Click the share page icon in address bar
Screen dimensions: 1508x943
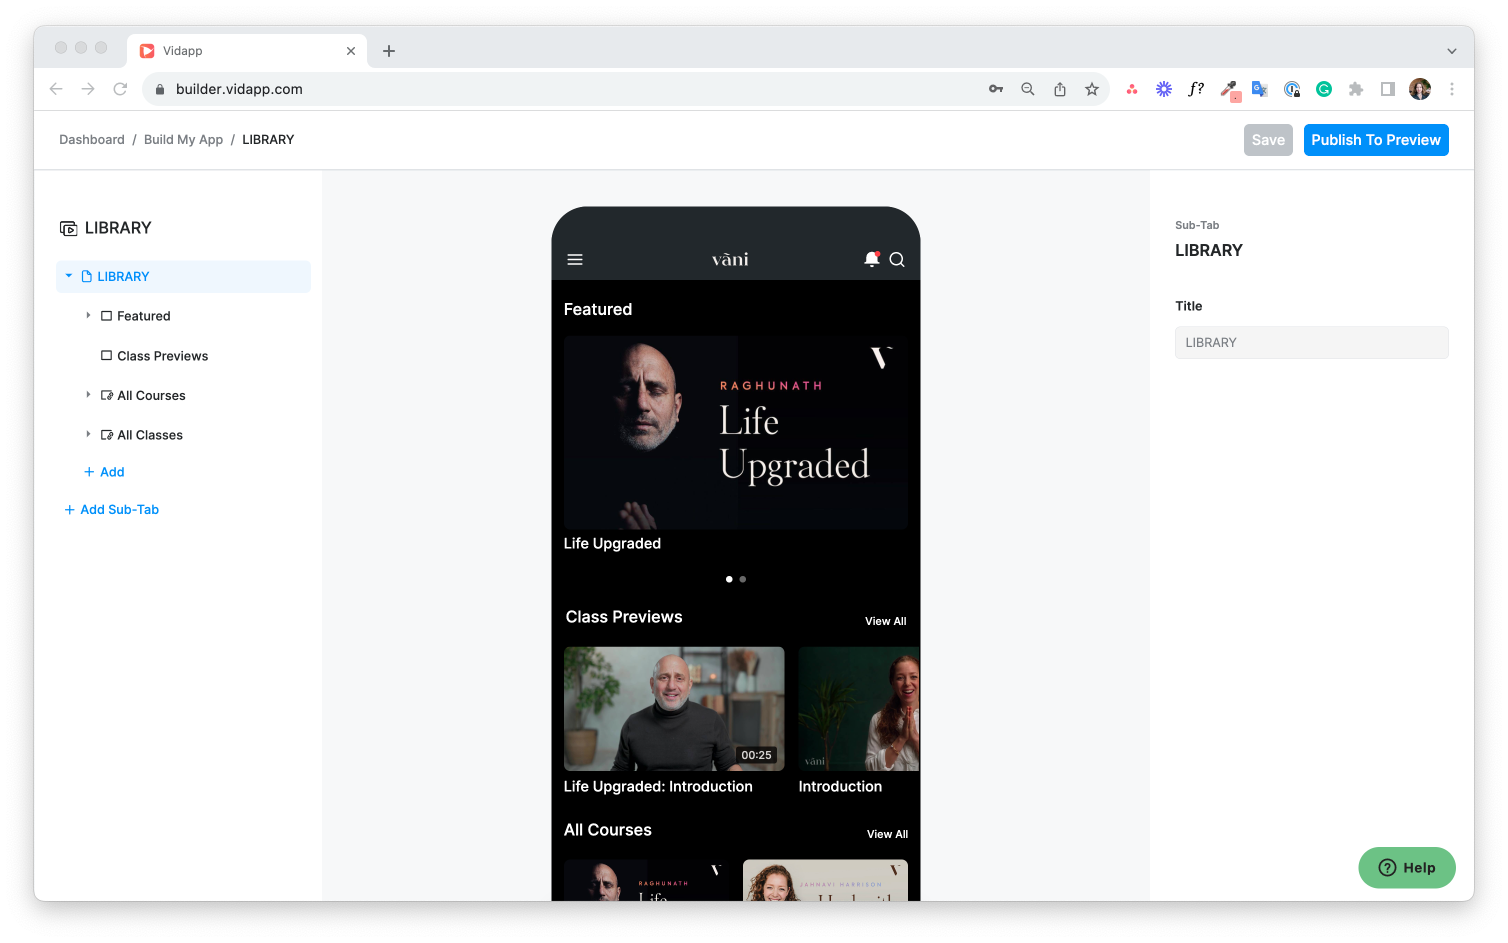pos(1060,89)
